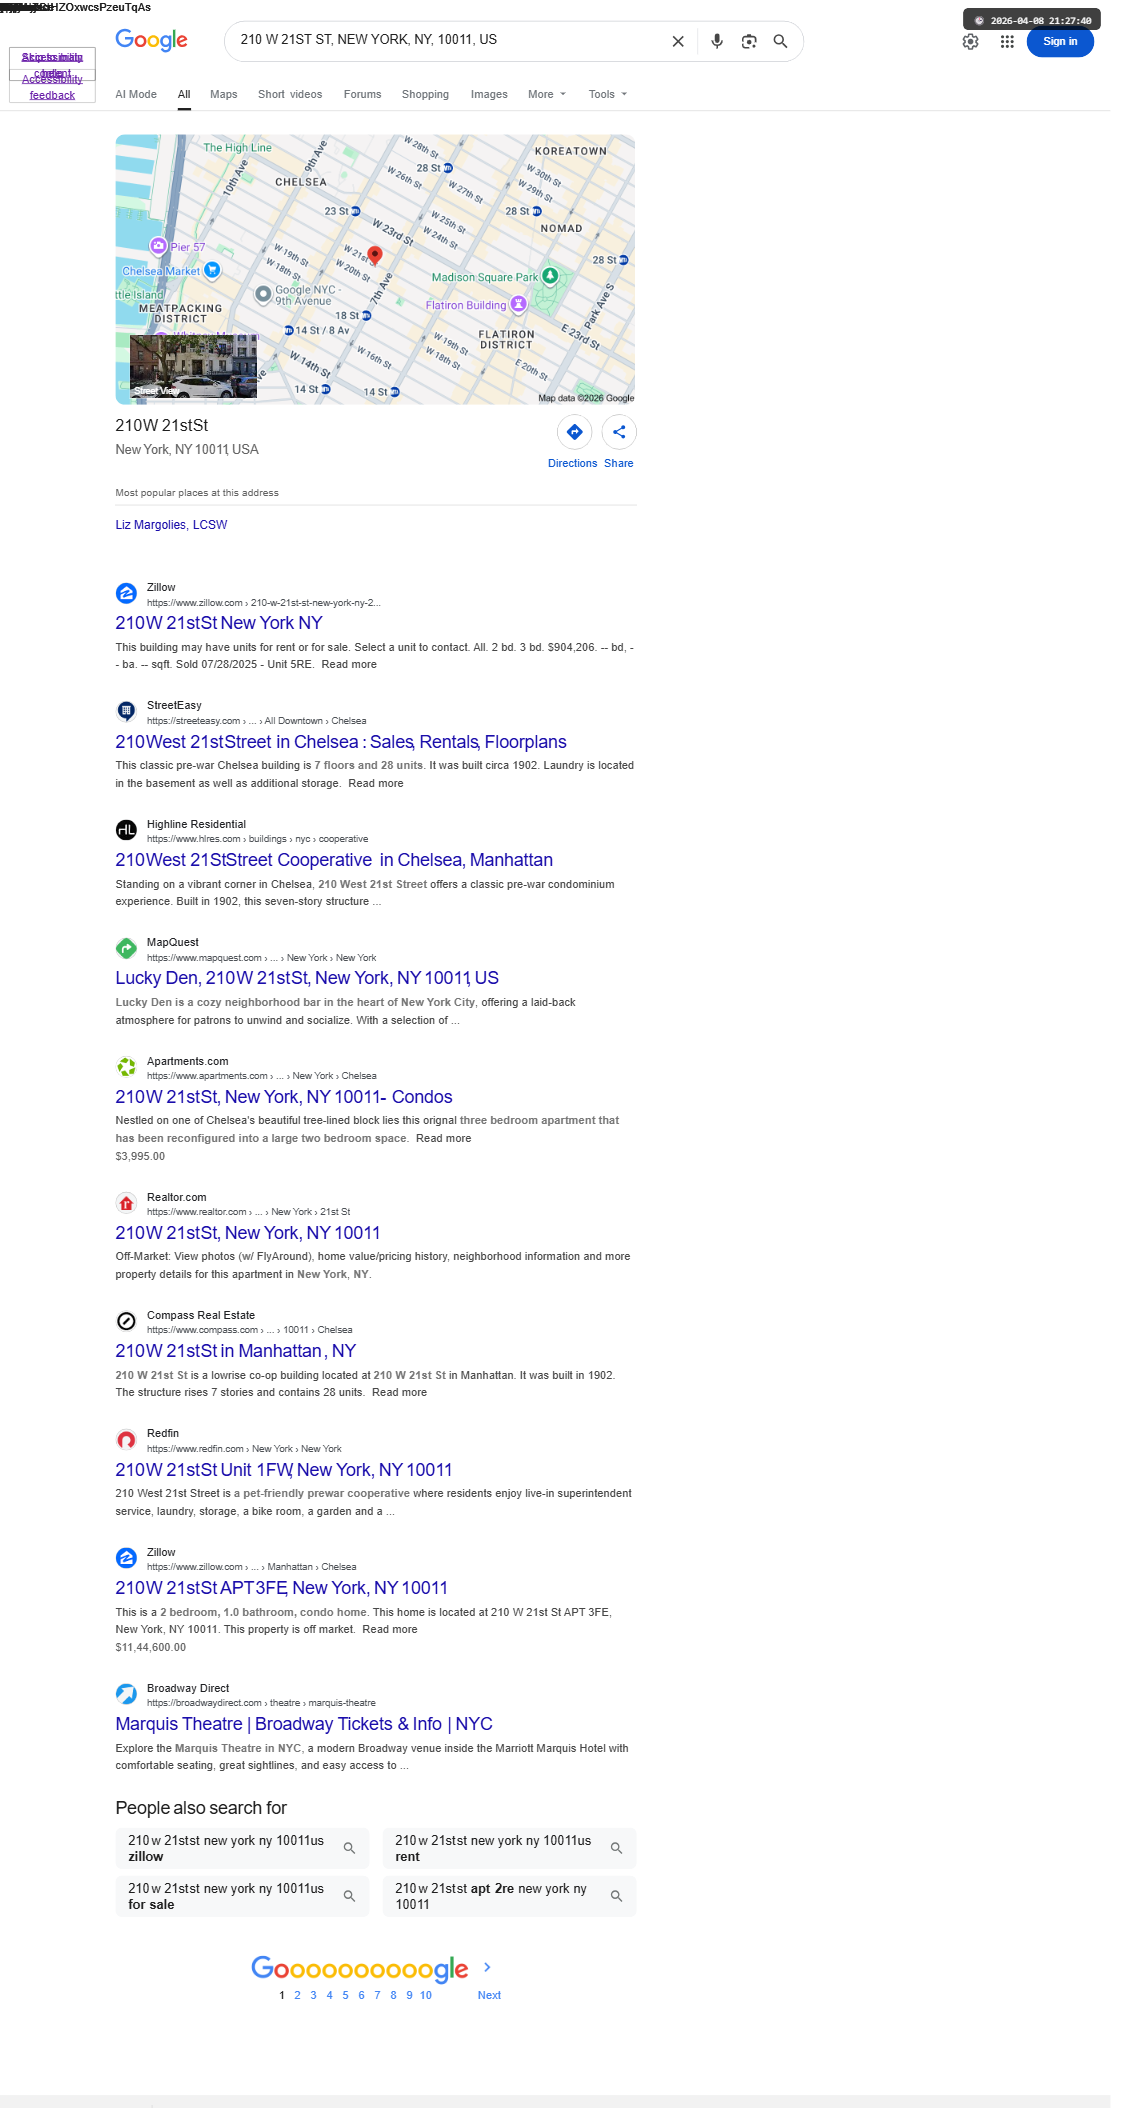Expand the More search filters dropdown
This screenshot has height=2108, width=1124.
[x=547, y=94]
